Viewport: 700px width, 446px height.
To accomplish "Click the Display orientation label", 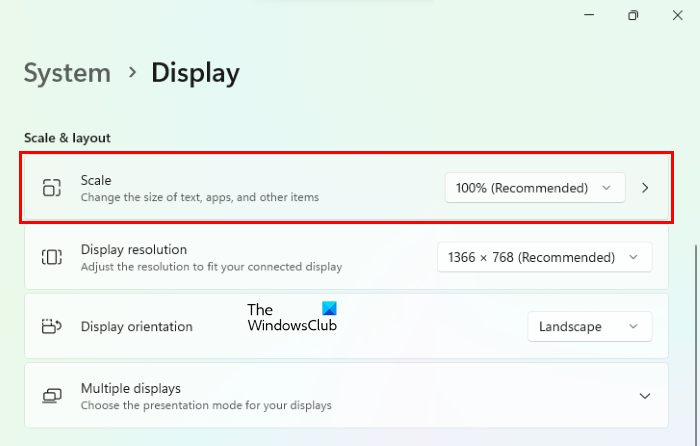I will (x=136, y=326).
